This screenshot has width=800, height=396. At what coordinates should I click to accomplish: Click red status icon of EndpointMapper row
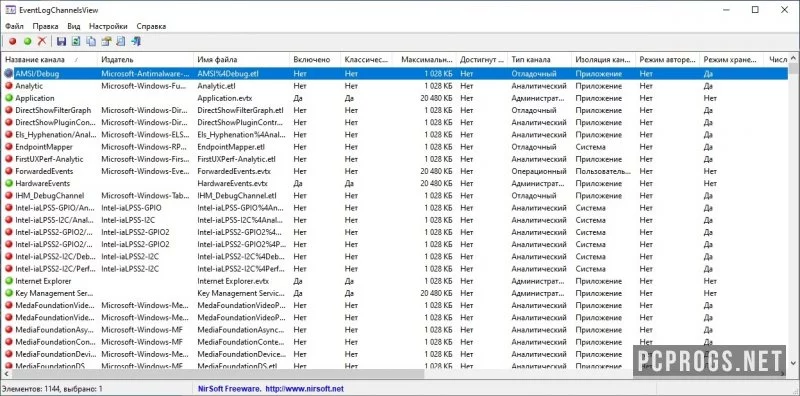8,147
